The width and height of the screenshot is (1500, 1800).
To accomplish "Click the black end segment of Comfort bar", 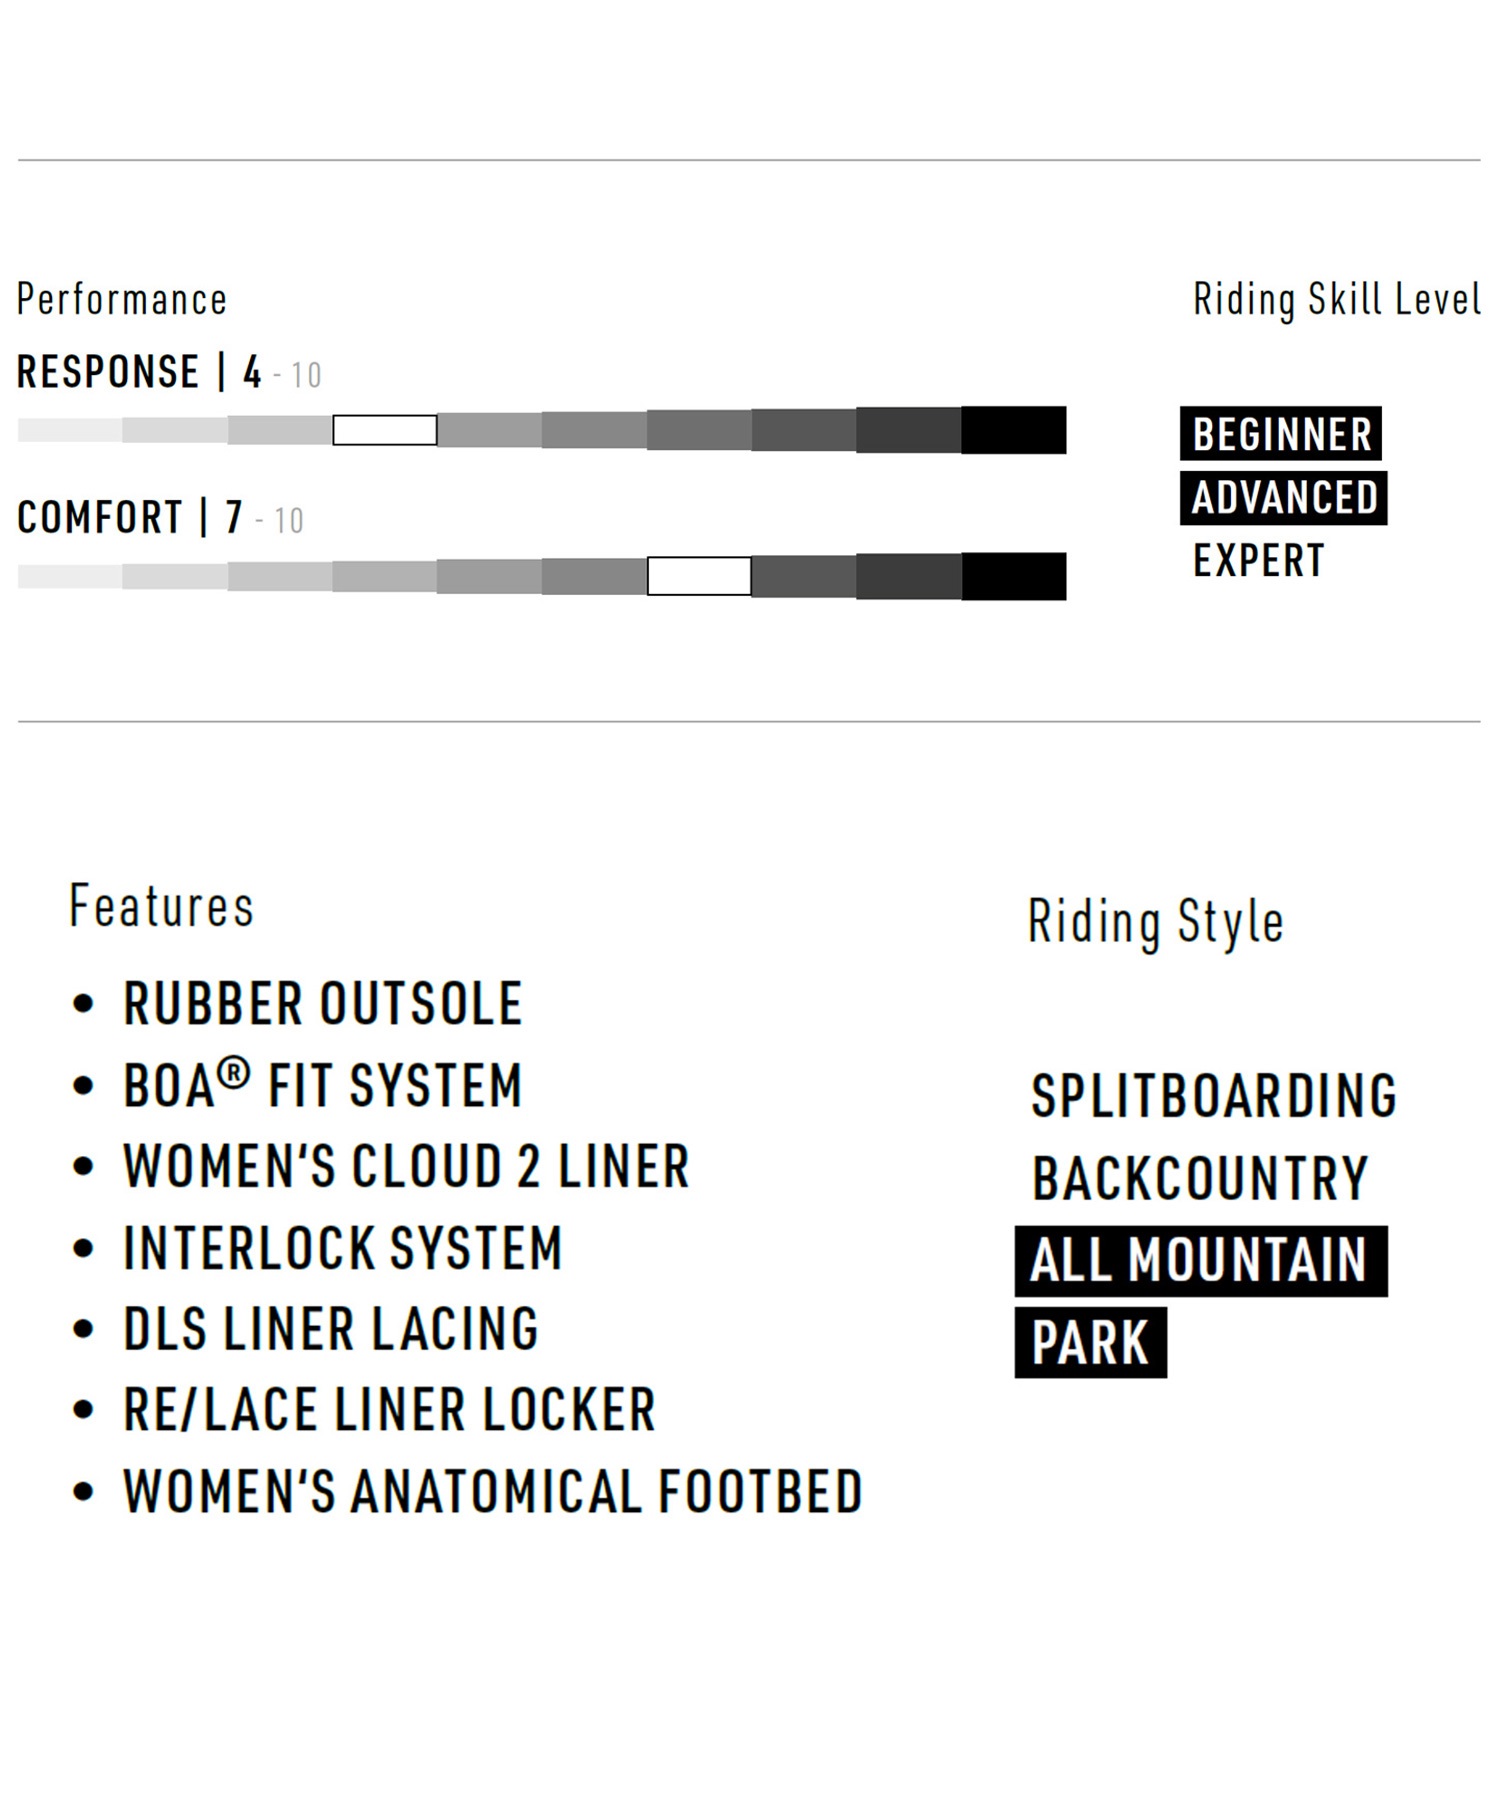I will pos(1014,576).
